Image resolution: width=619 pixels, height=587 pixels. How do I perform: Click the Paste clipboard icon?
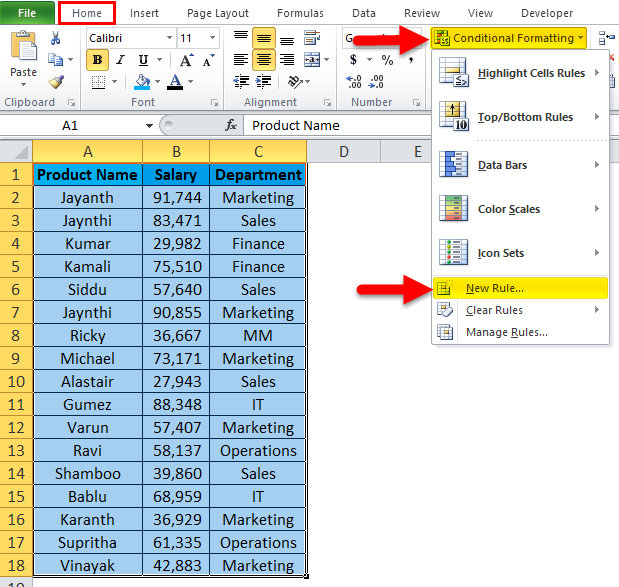coord(23,45)
